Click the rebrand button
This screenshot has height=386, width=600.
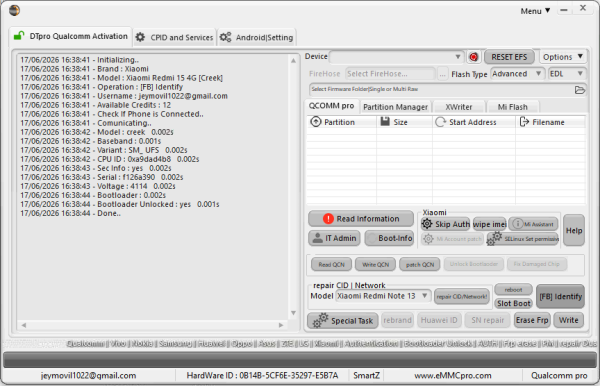397,320
